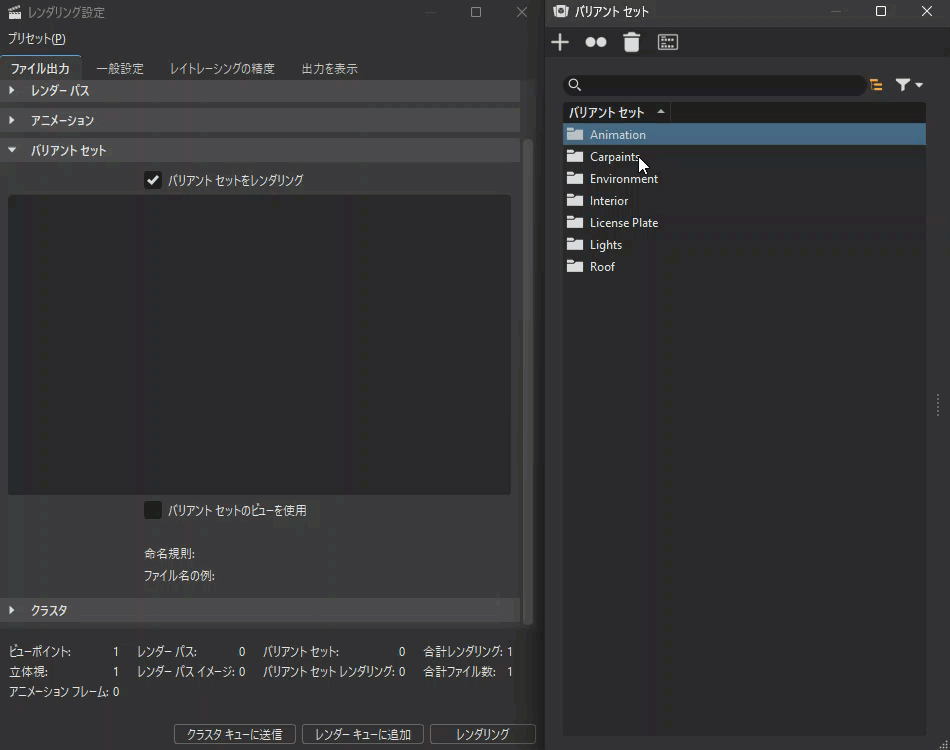Maximize the バリアント セット window

[x=881, y=12]
